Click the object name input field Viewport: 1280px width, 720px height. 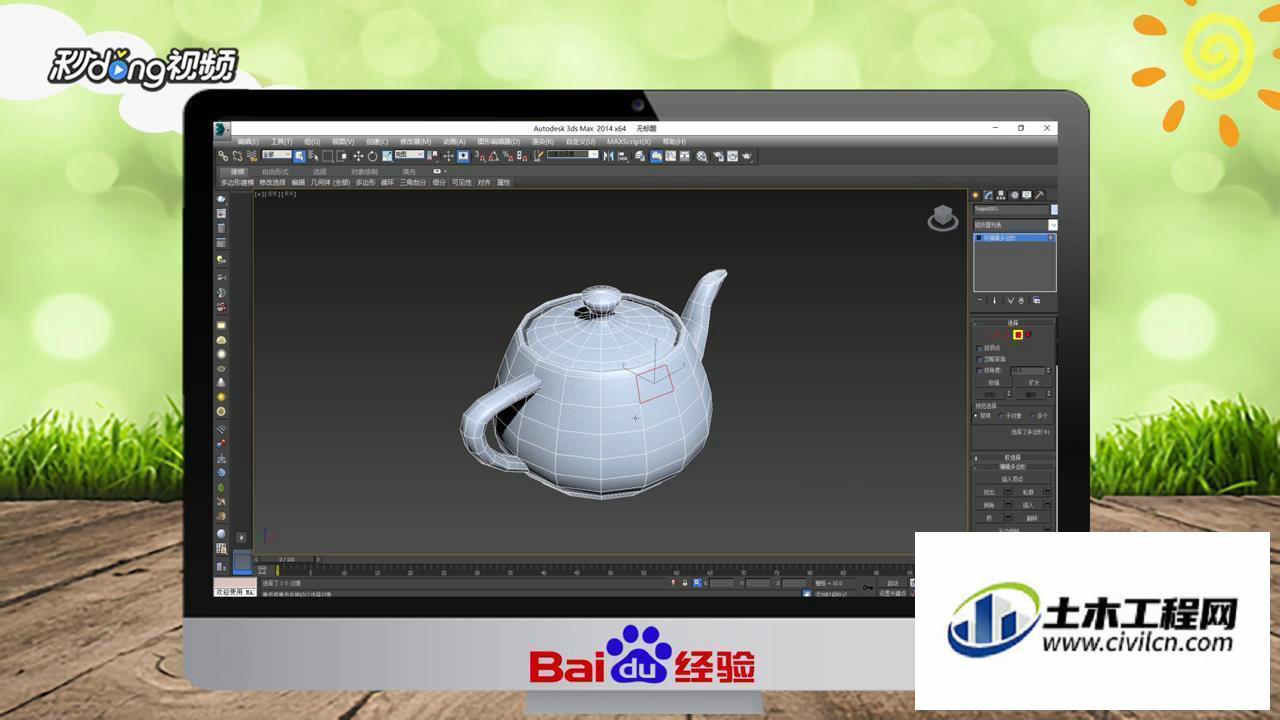point(1011,208)
